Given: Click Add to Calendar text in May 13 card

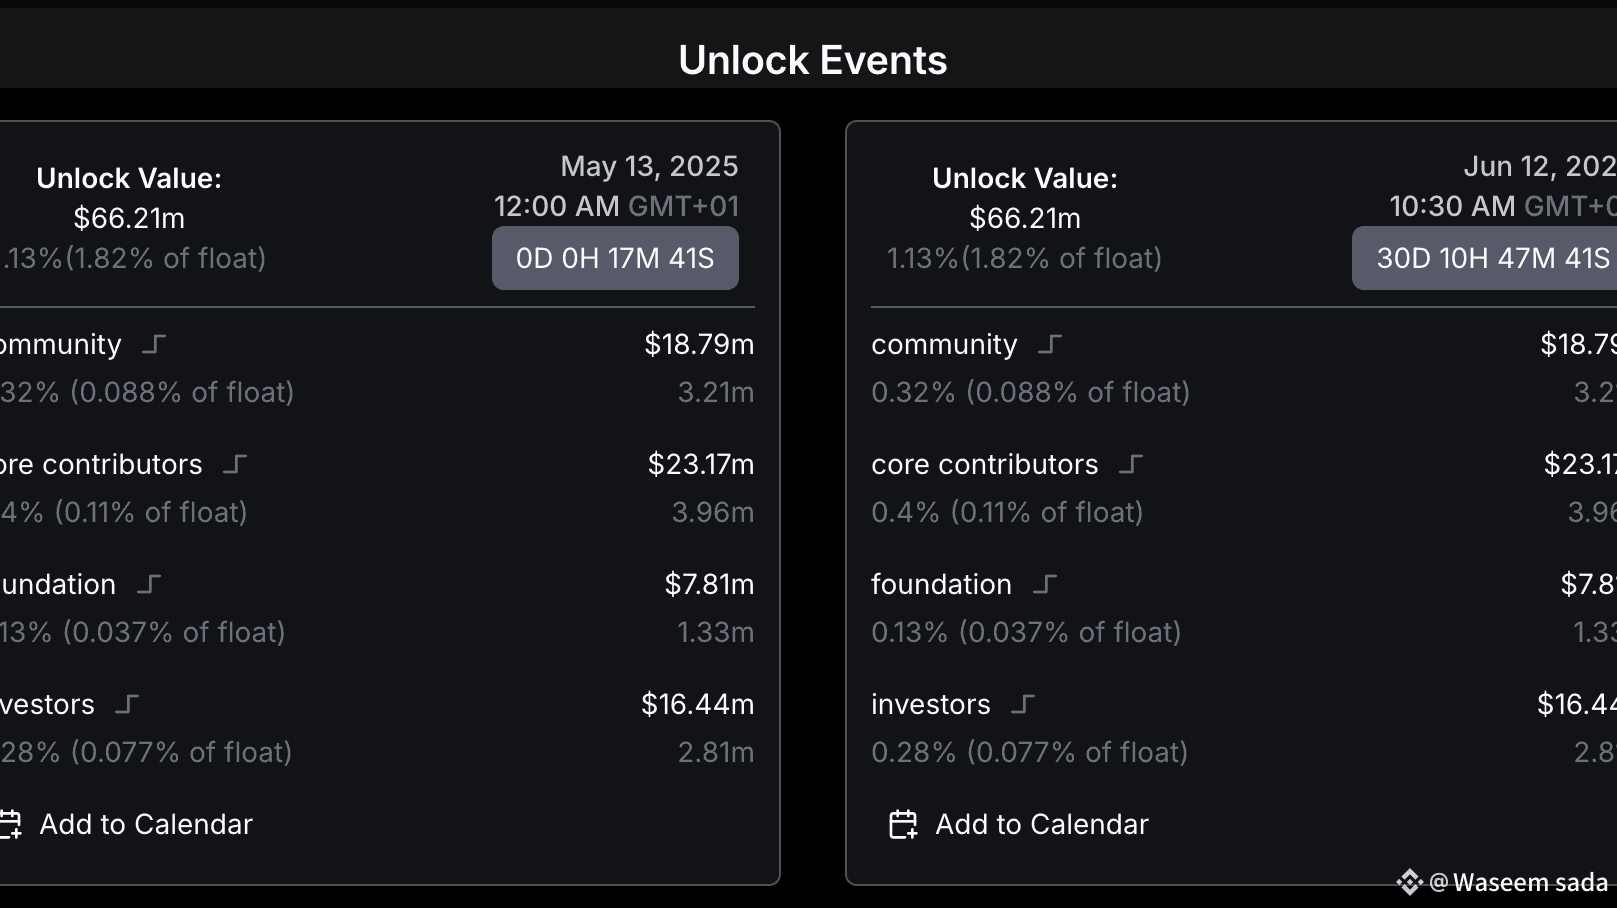Looking at the screenshot, I should 146,825.
